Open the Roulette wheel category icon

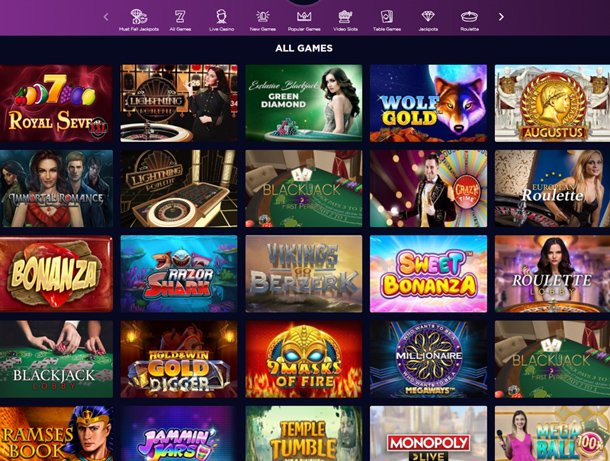469,16
